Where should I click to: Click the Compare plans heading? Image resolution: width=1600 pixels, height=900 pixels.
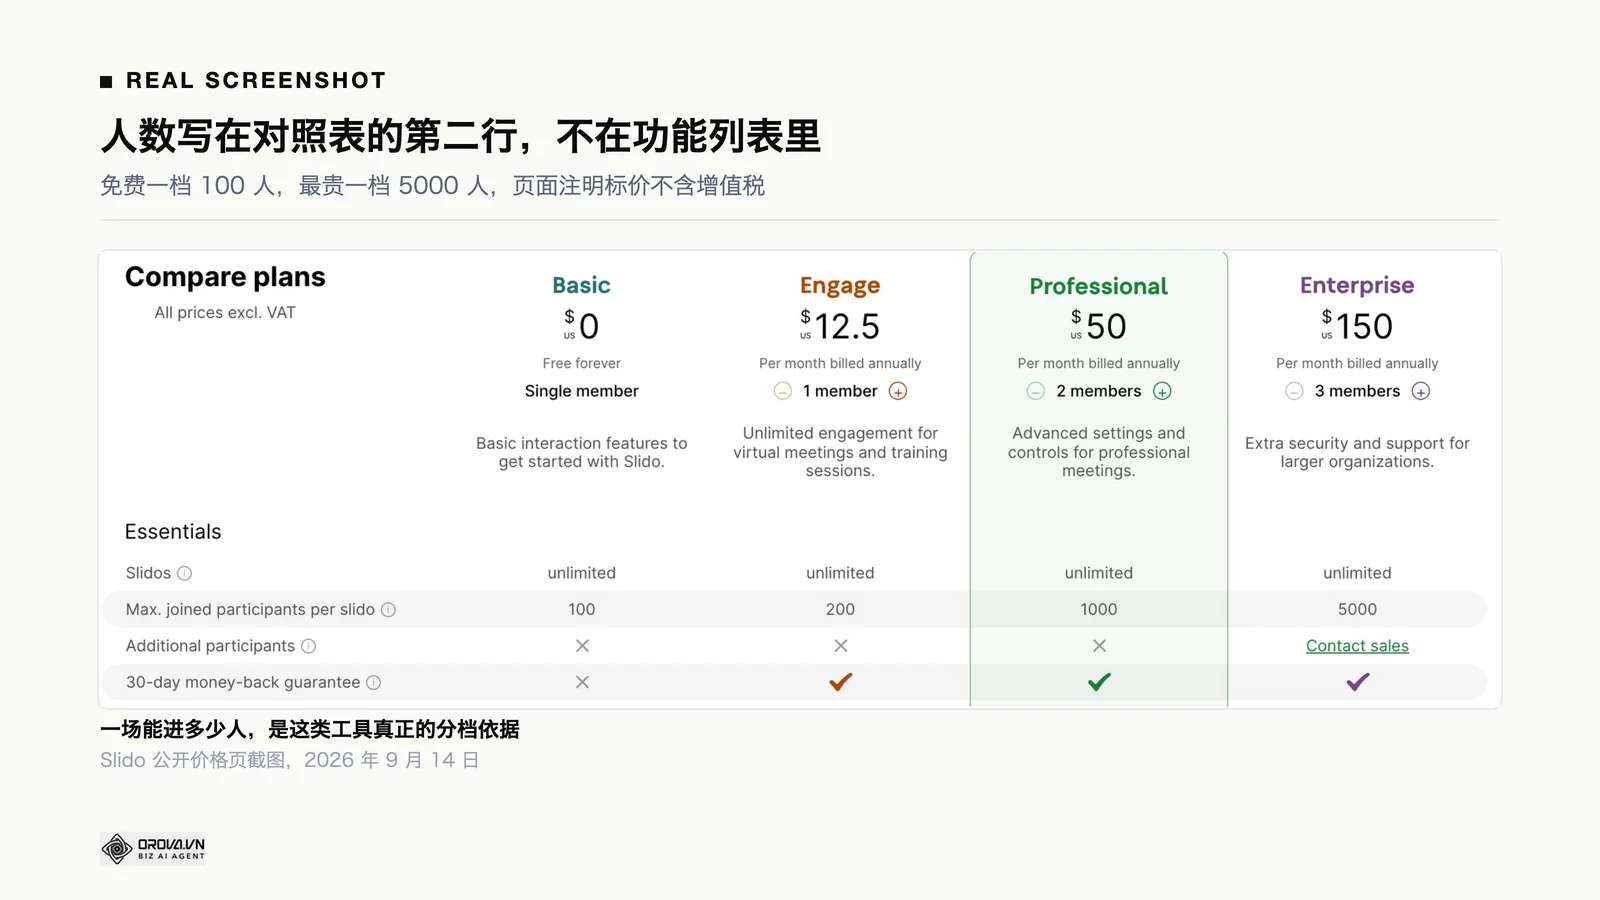pyautogui.click(x=225, y=277)
